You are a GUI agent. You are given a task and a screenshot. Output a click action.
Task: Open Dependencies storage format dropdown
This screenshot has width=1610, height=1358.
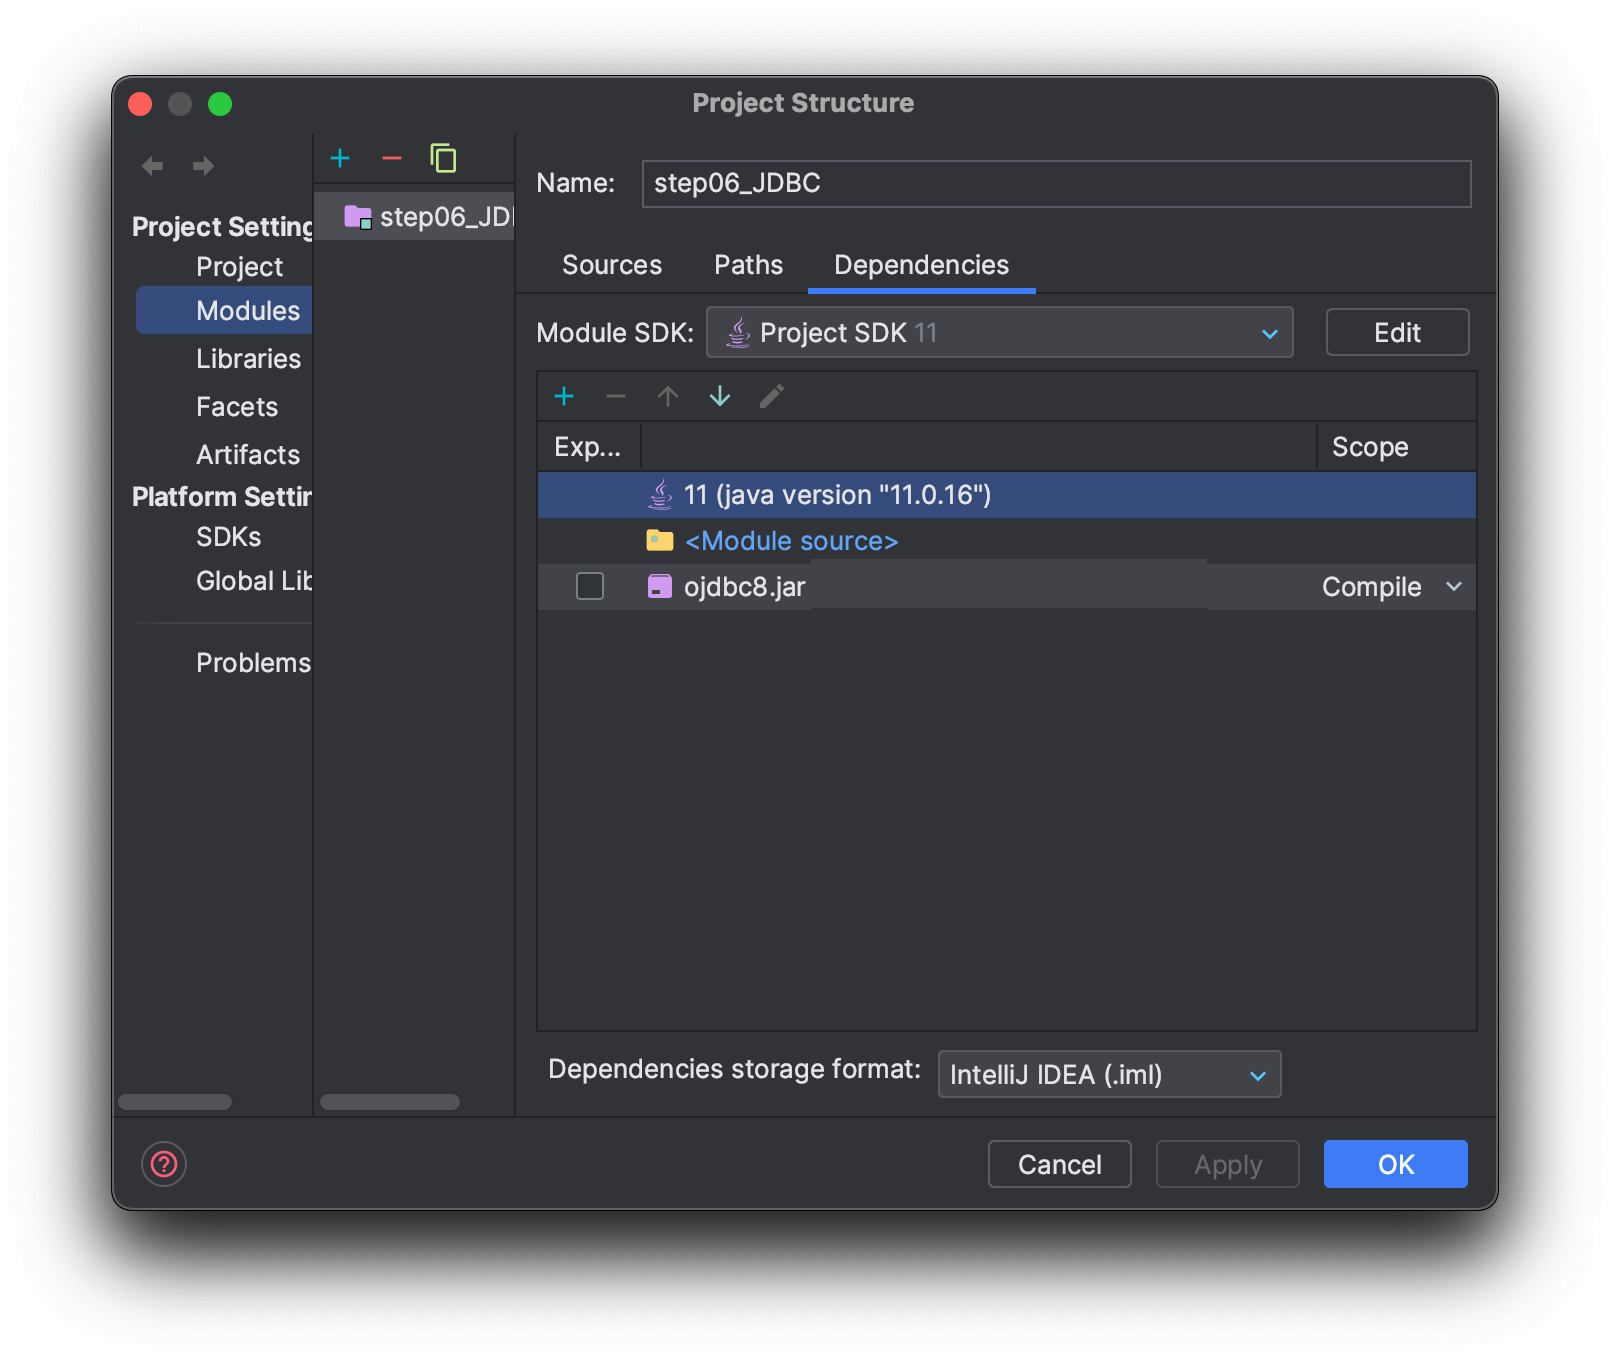(1109, 1075)
